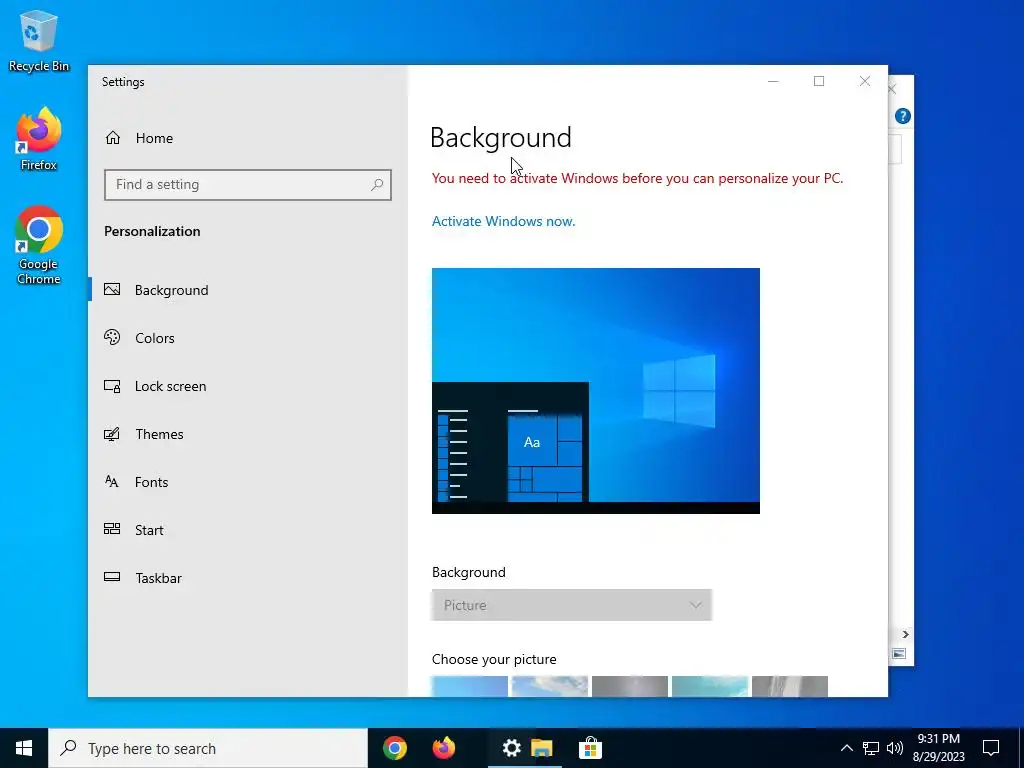Choose the fourth teal picture thumbnail
Image resolution: width=1024 pixels, height=768 pixels.
(710, 686)
